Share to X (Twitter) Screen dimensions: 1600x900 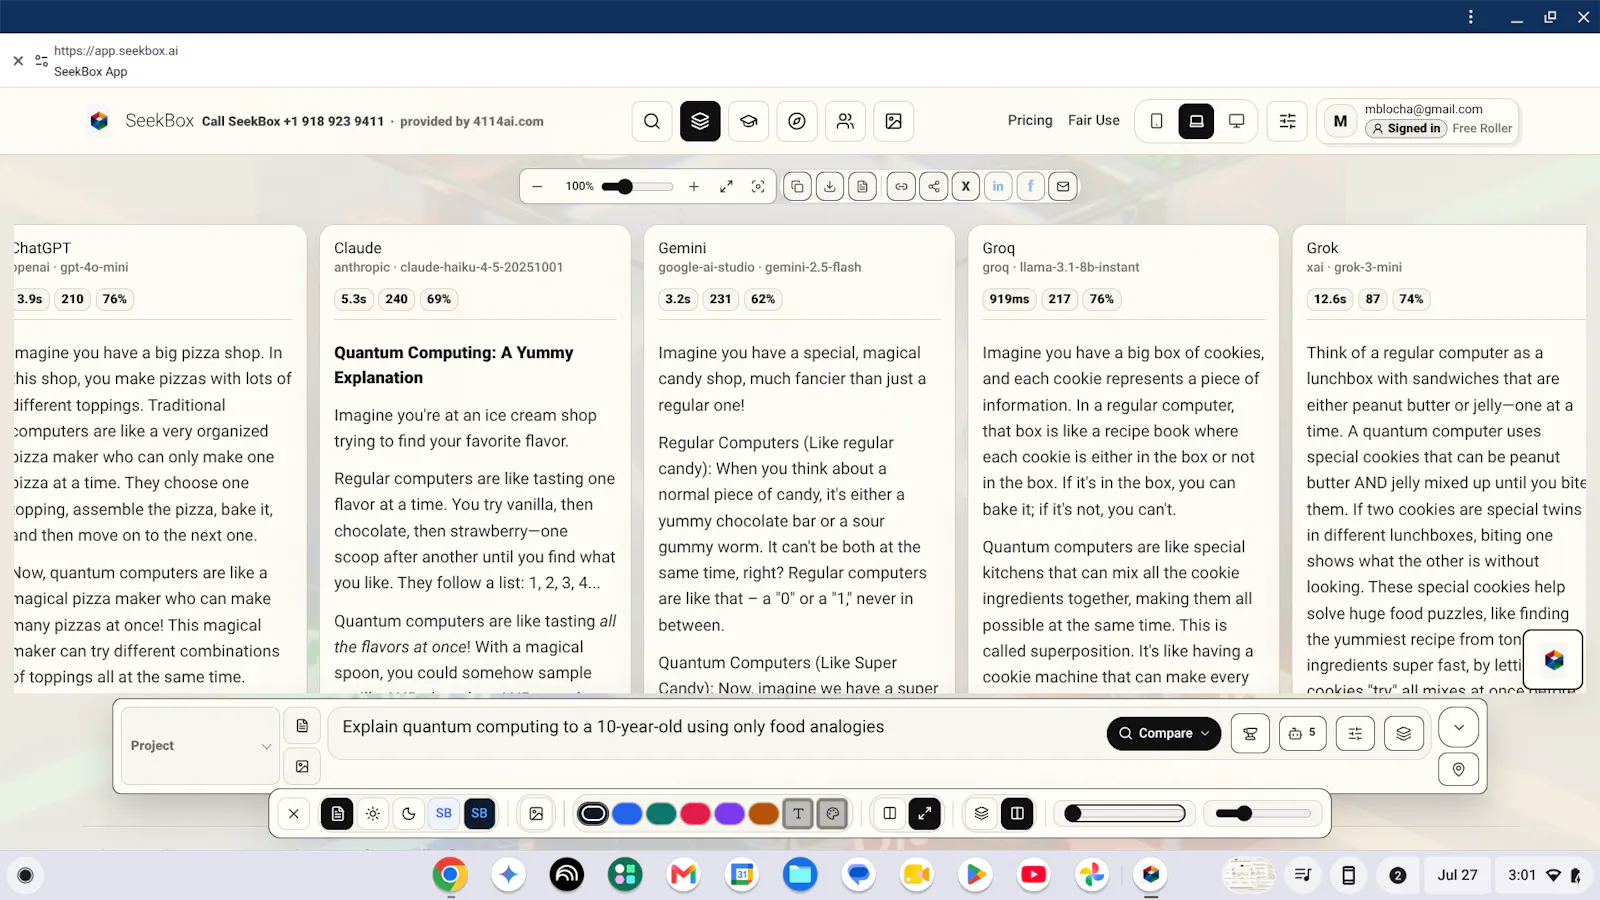(966, 186)
